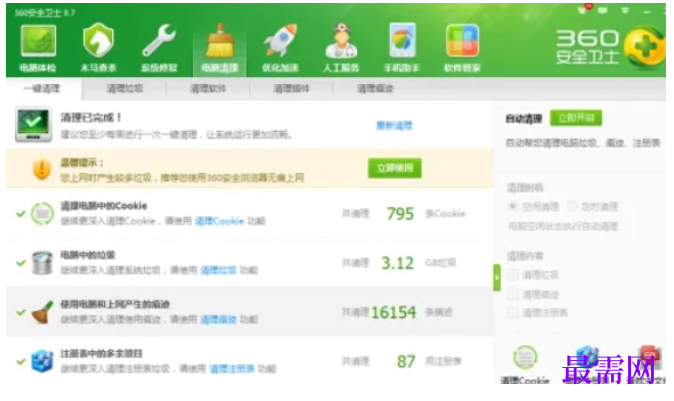Open the 清理注册表 link in registry row
This screenshot has width=674, height=401.
tap(232, 369)
